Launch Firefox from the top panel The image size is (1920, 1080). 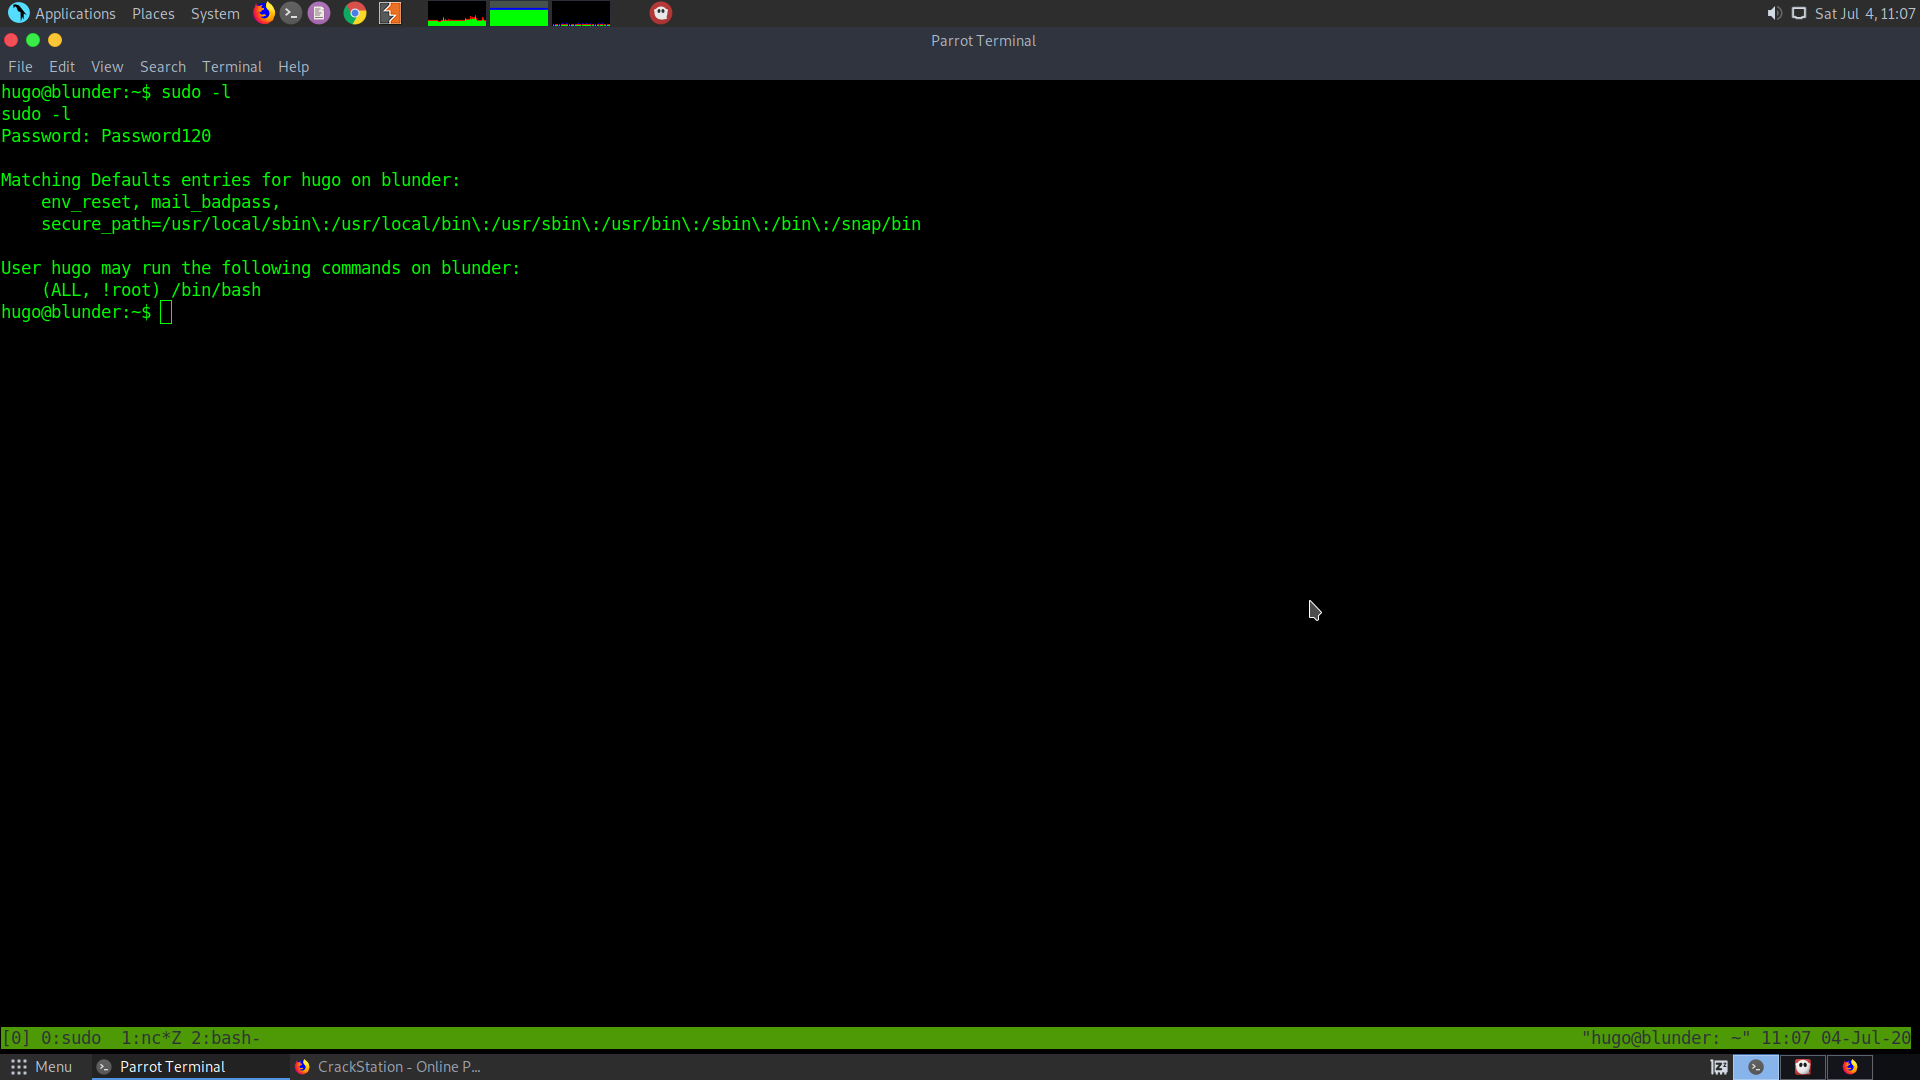264,13
